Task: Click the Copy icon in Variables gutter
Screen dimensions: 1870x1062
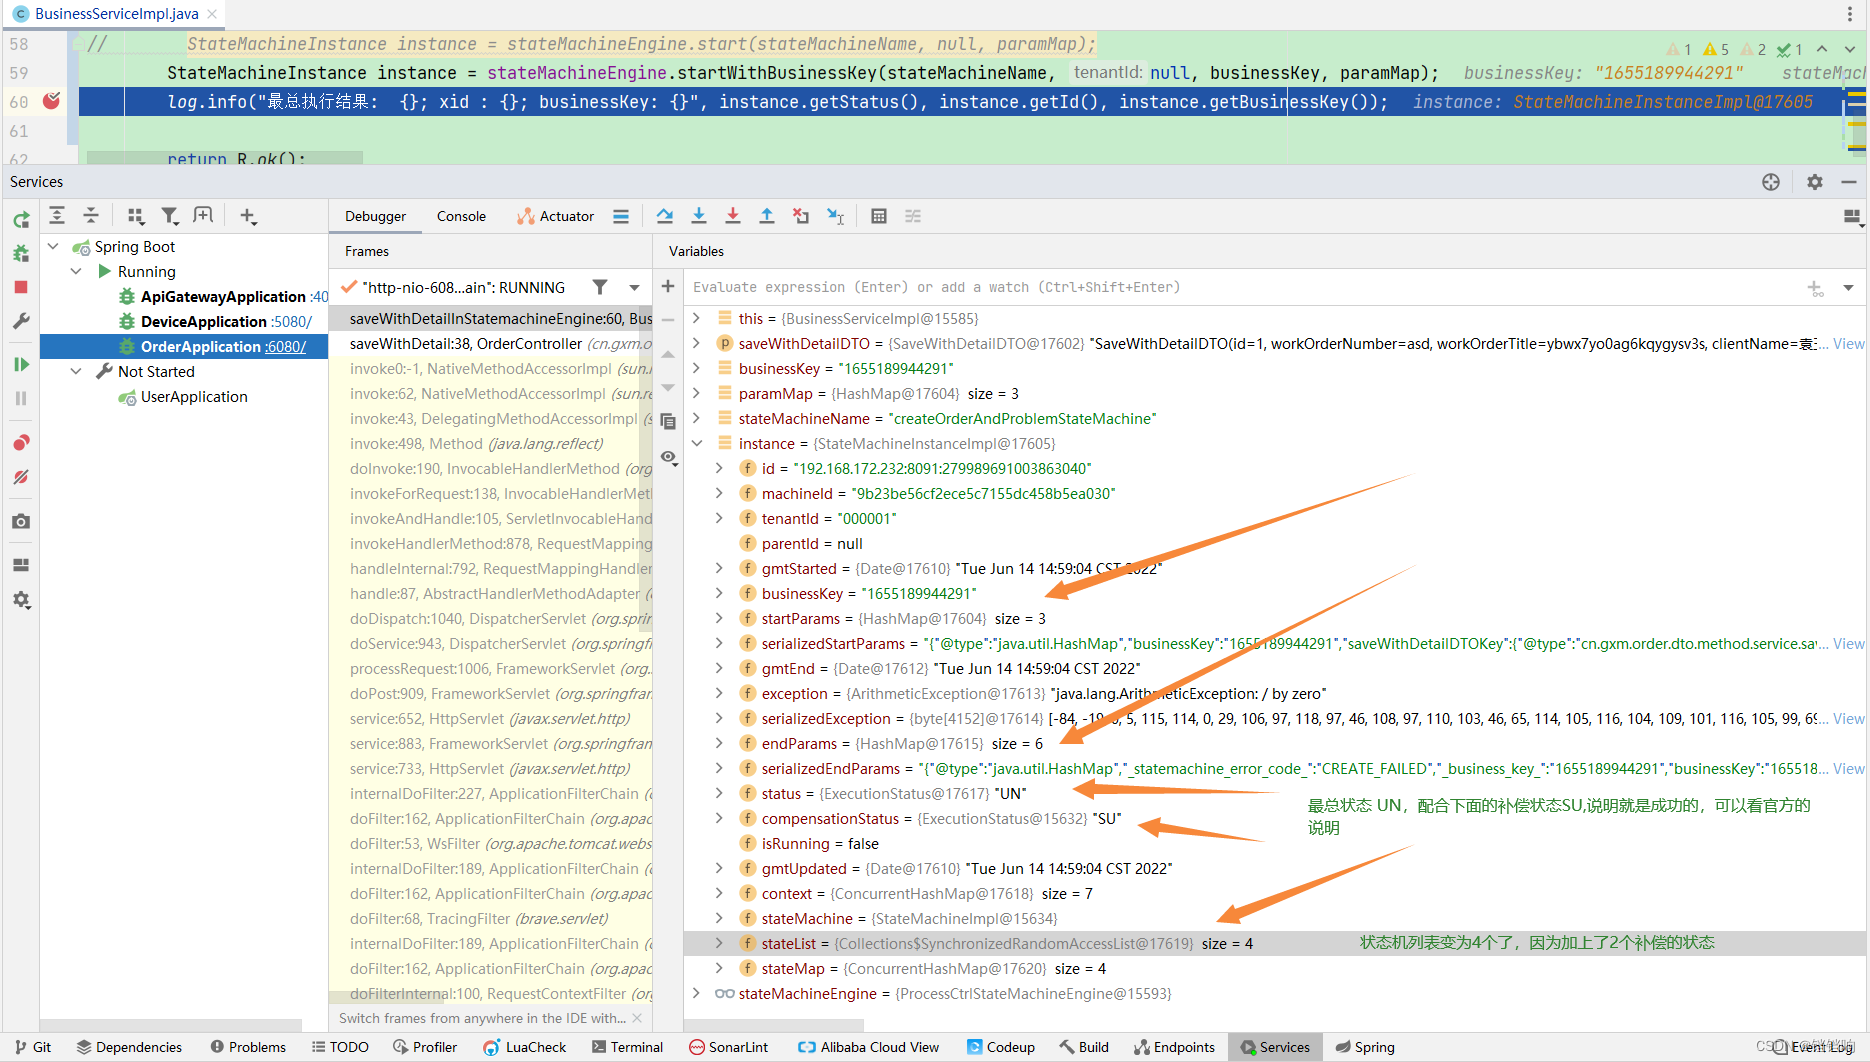Action: pyautogui.click(x=668, y=421)
